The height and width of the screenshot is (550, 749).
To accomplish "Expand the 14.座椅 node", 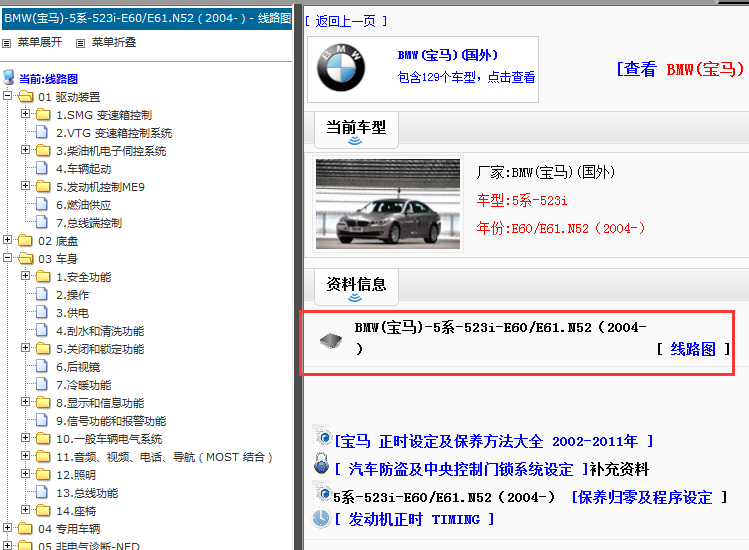I will click(x=26, y=509).
